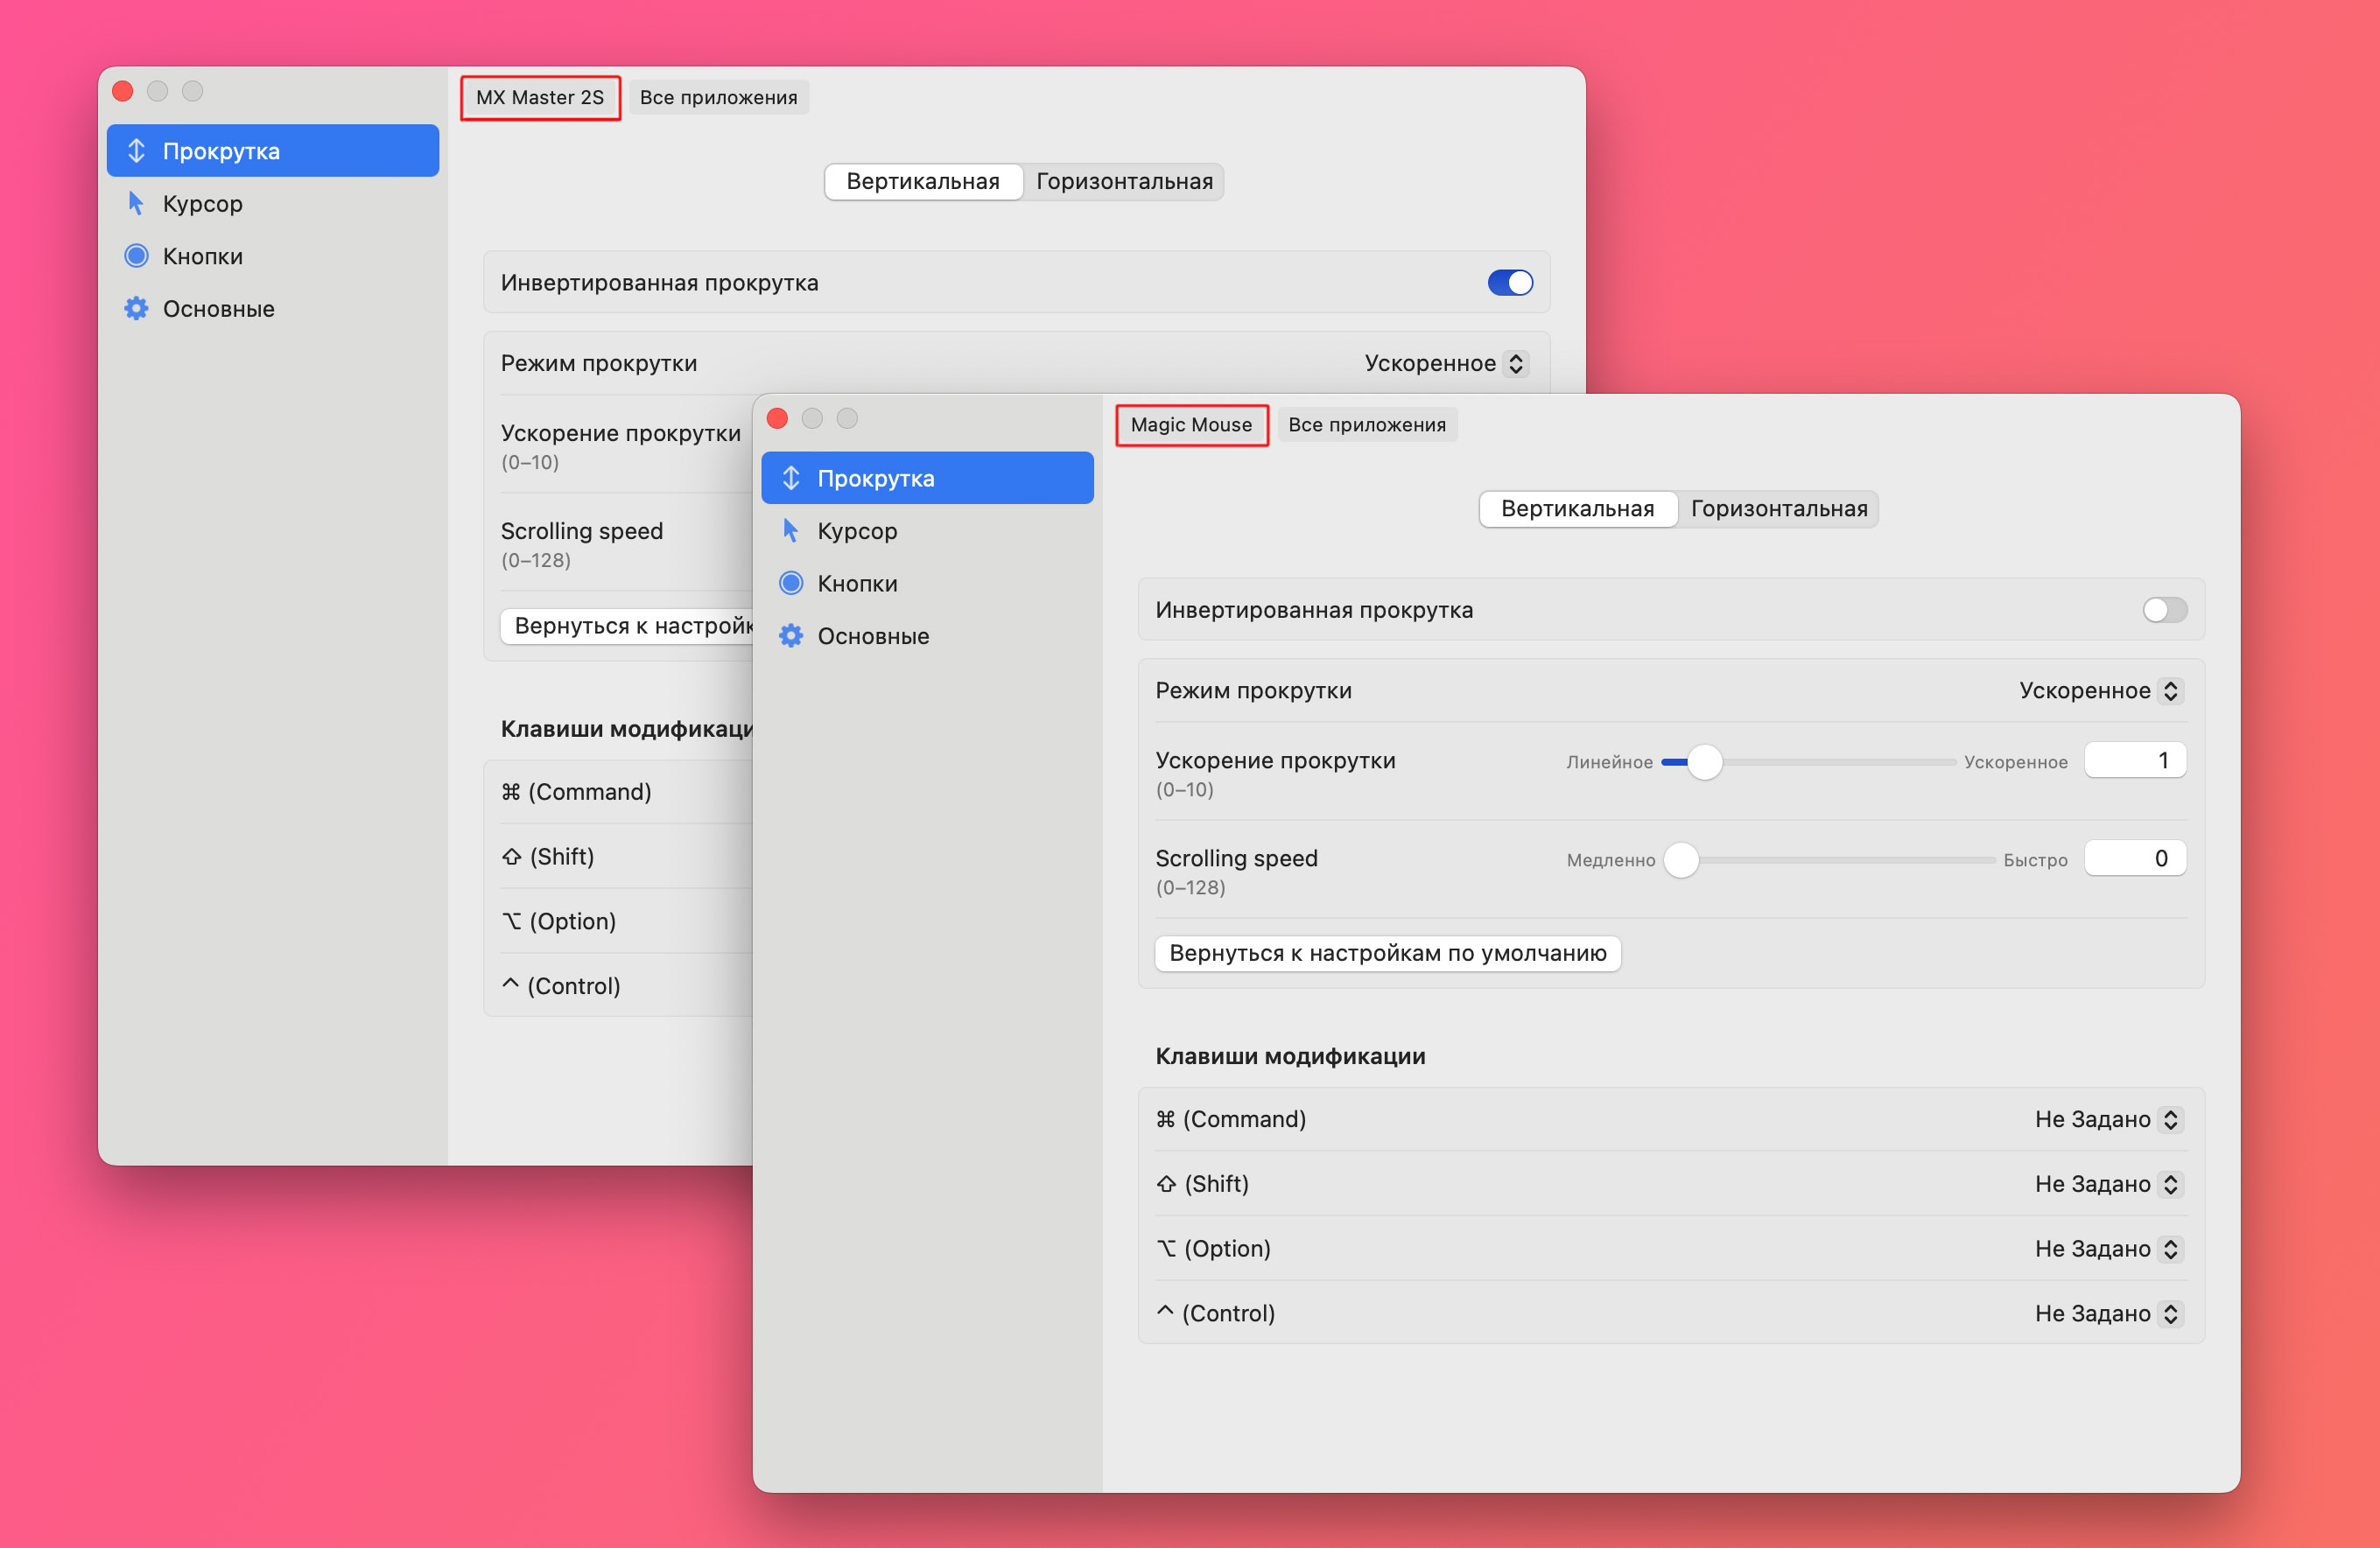Screen dimensions: 2380x1548
Task: Click Основные gear icon in front window sidebar
Action: coord(791,636)
